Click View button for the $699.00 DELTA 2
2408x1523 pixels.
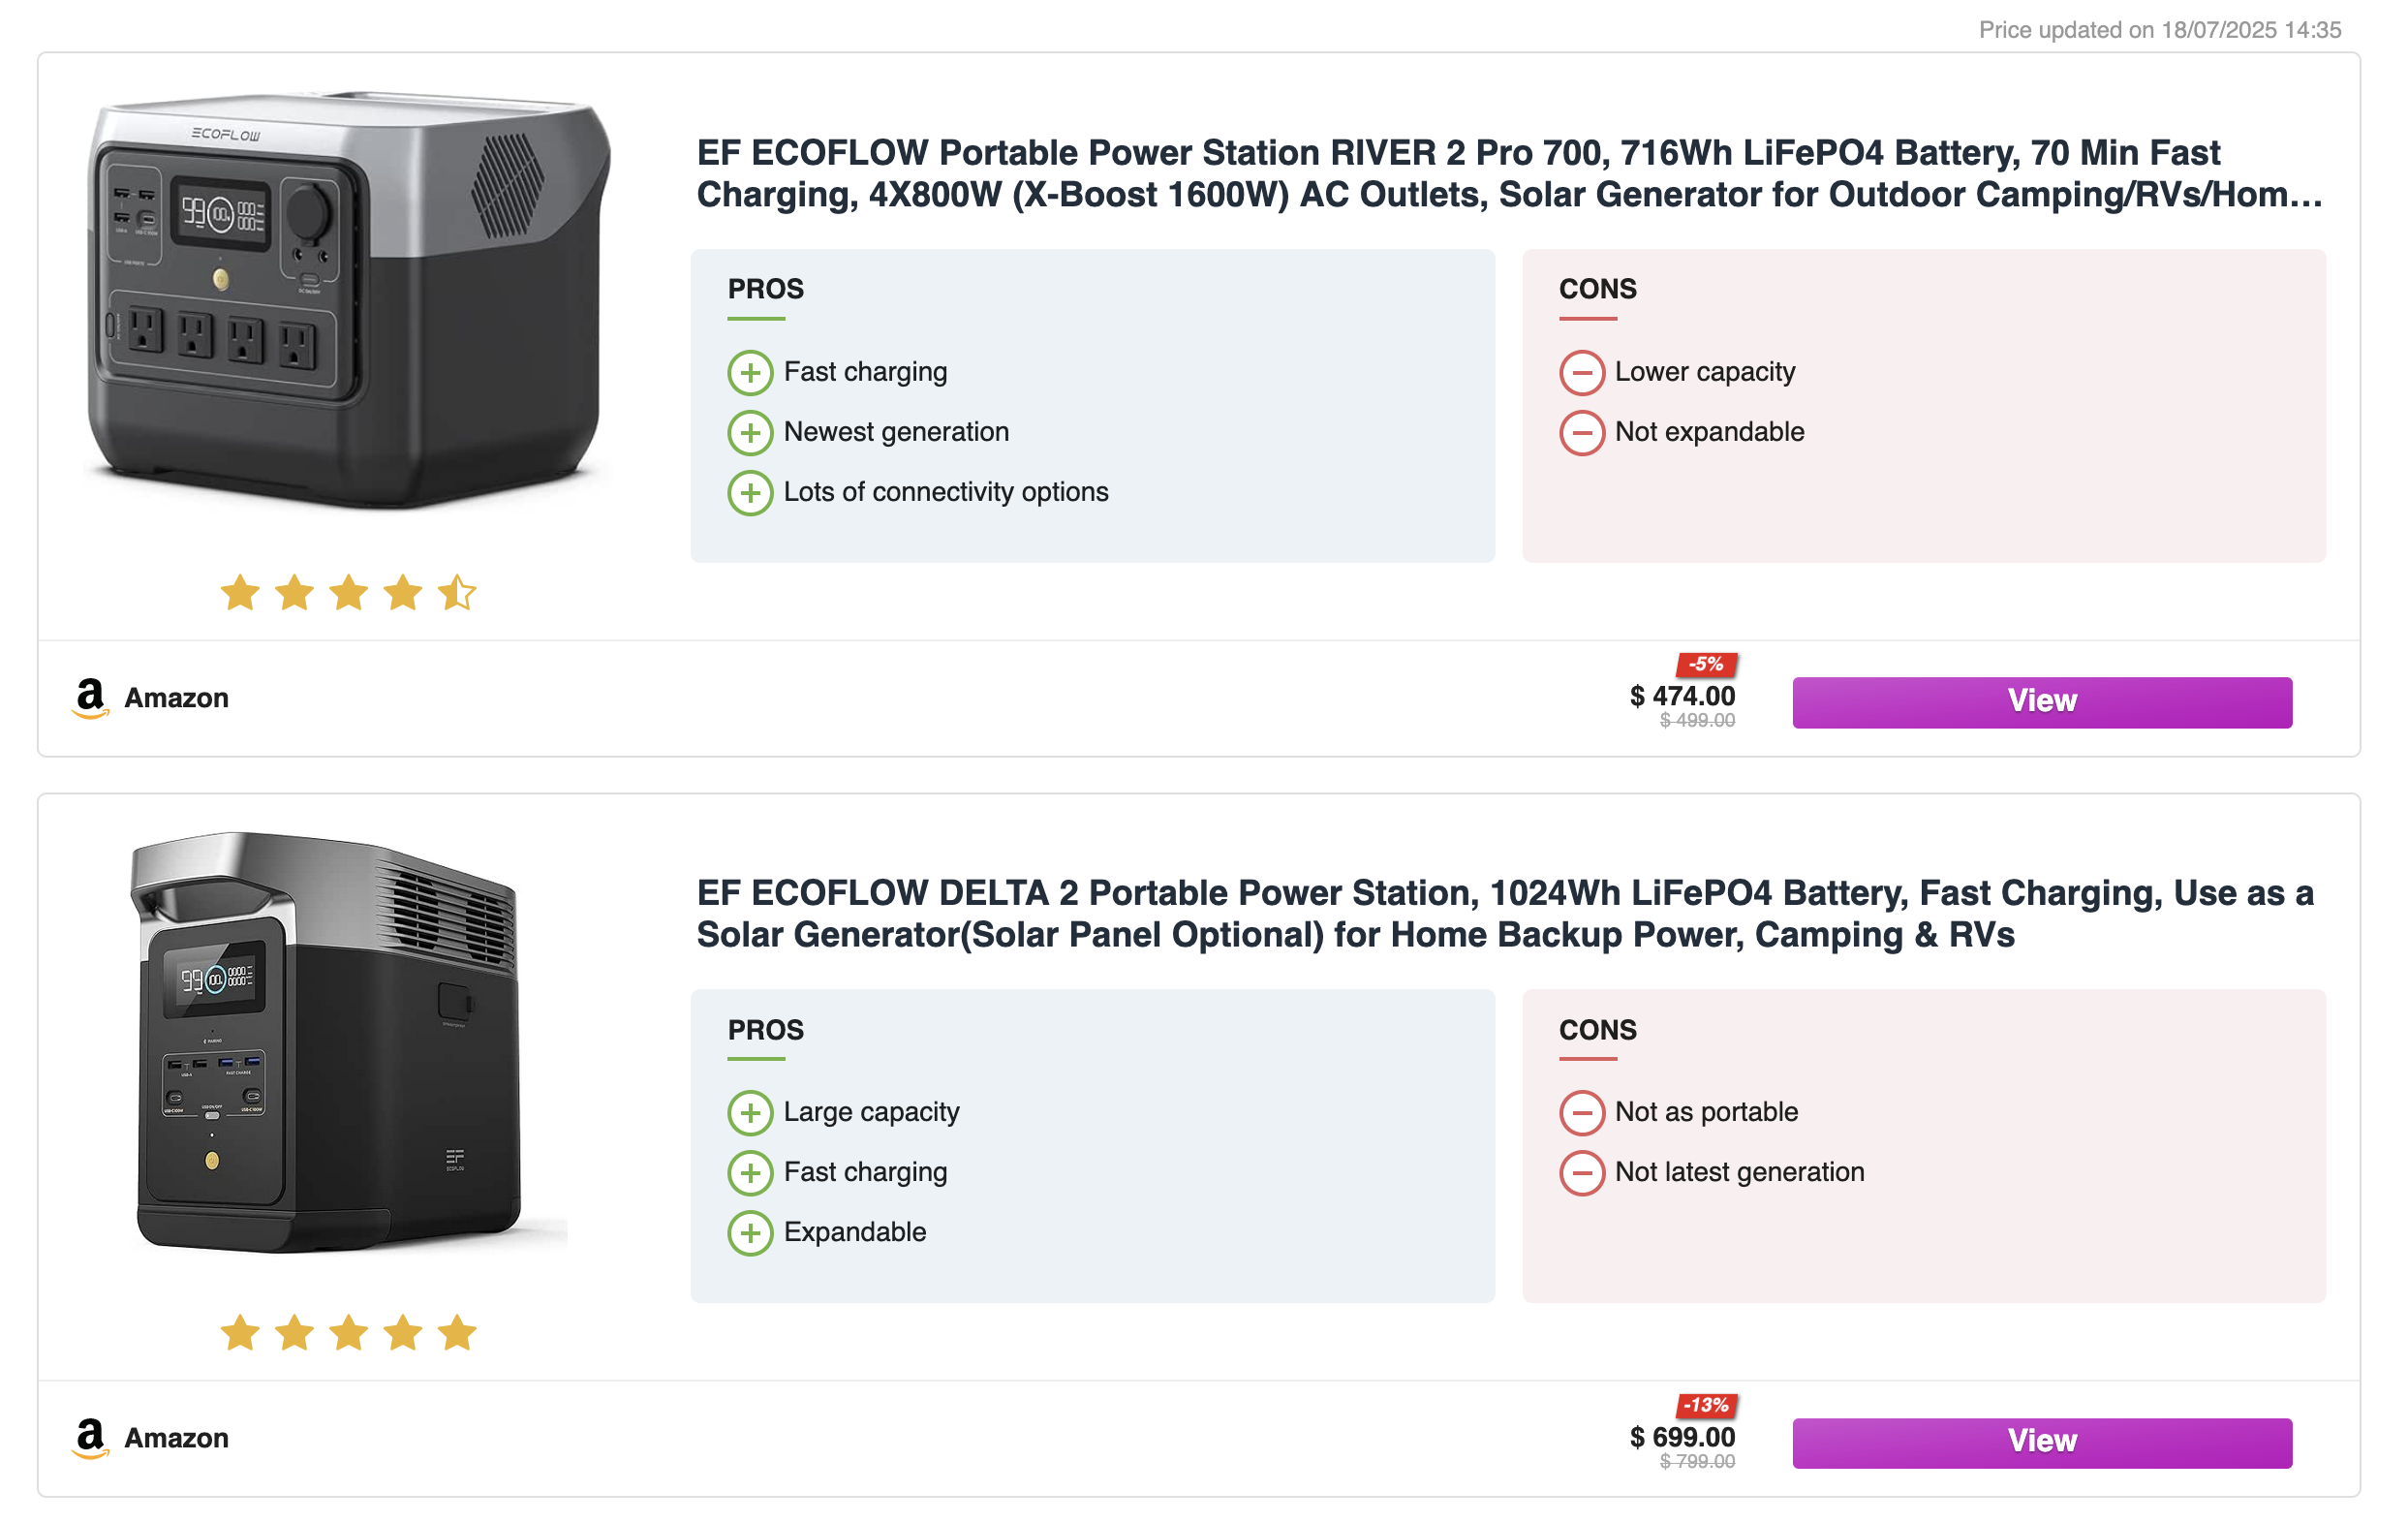pos(2042,1442)
